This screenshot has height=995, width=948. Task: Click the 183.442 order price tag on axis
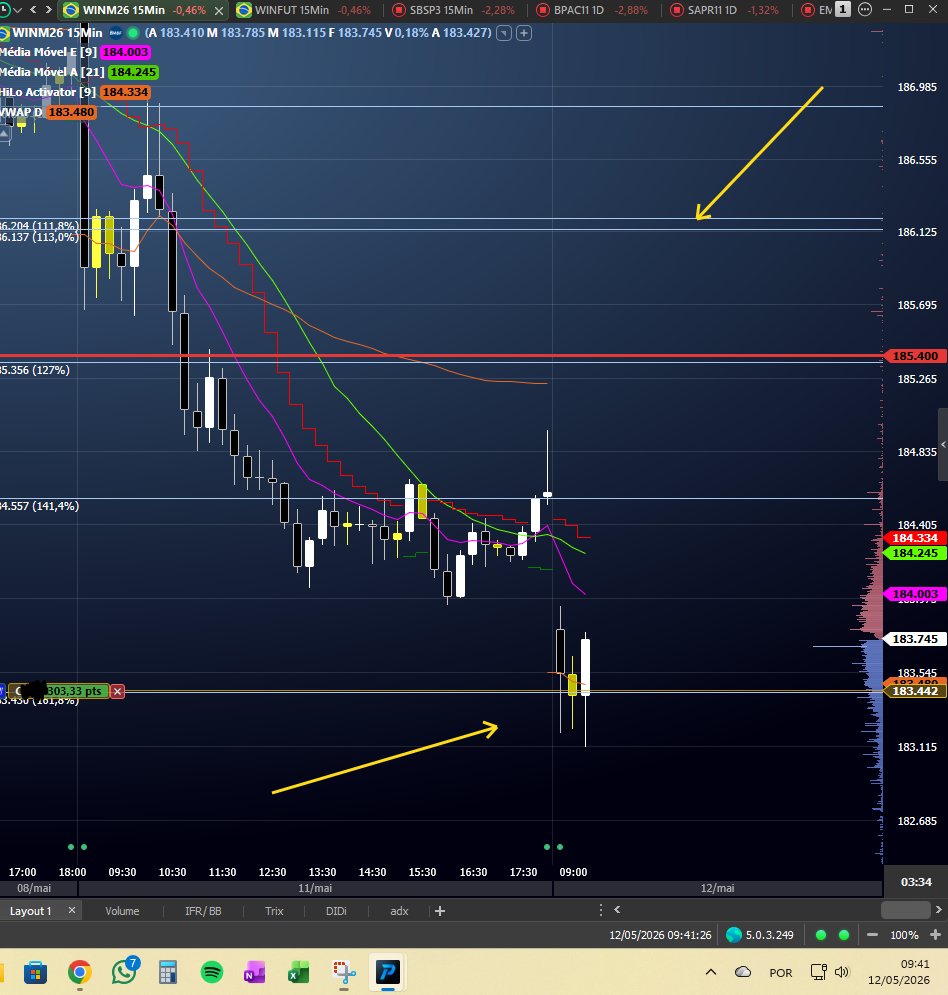(915, 691)
